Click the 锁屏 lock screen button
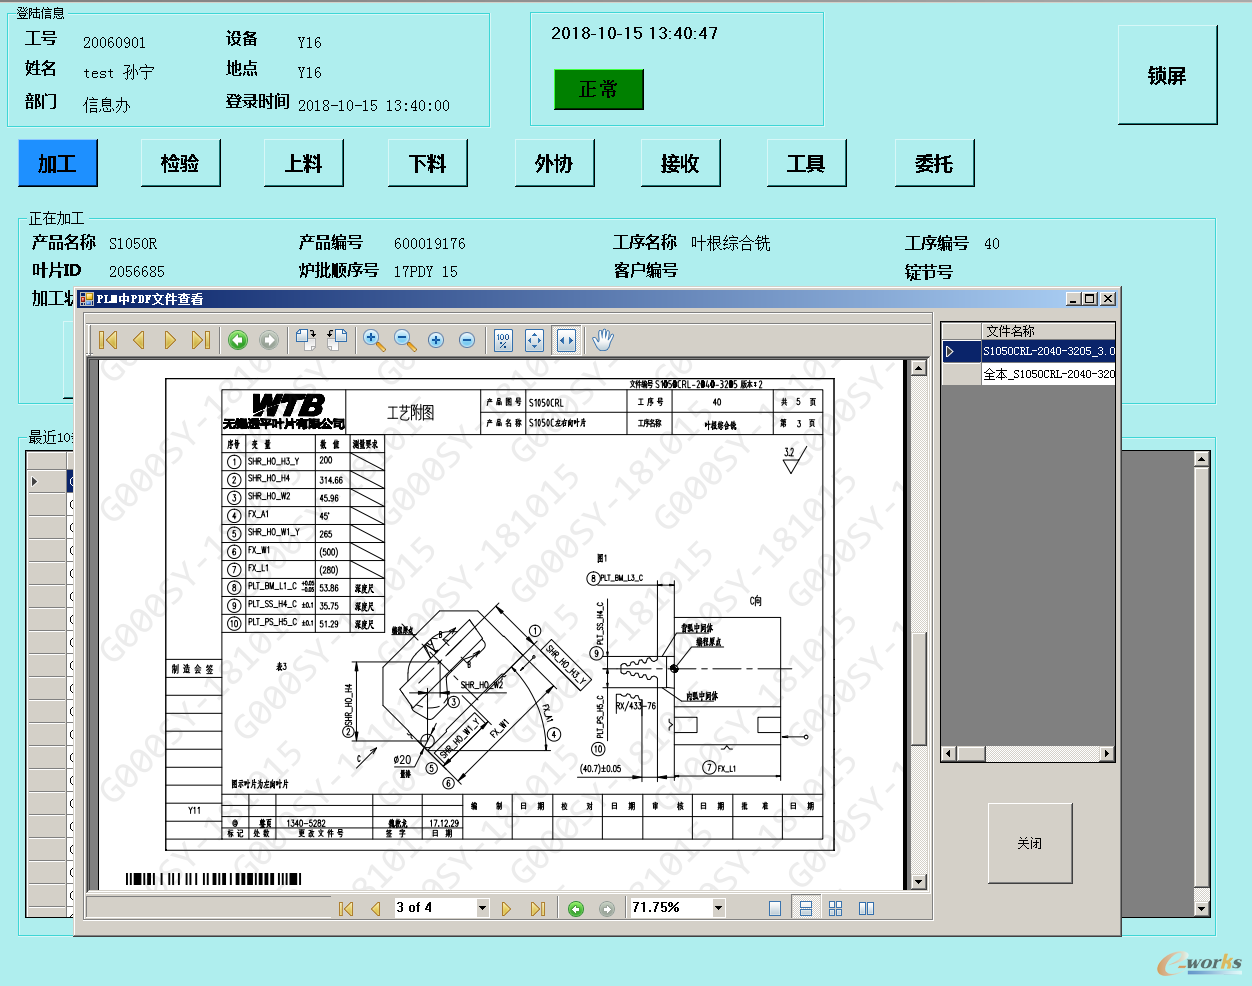This screenshot has height=986, width=1252. 1167,75
